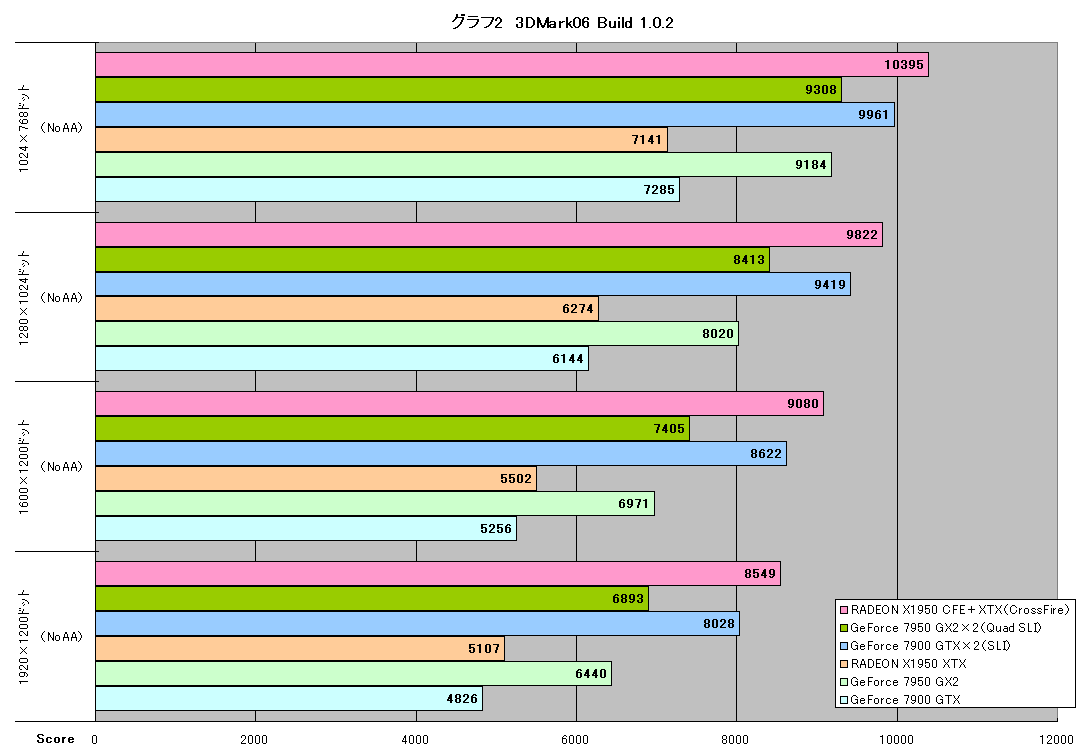This screenshot has height=754, width=1081.
Task: Click the '1280×1024ドット' axis category label
Action: [x=24, y=298]
